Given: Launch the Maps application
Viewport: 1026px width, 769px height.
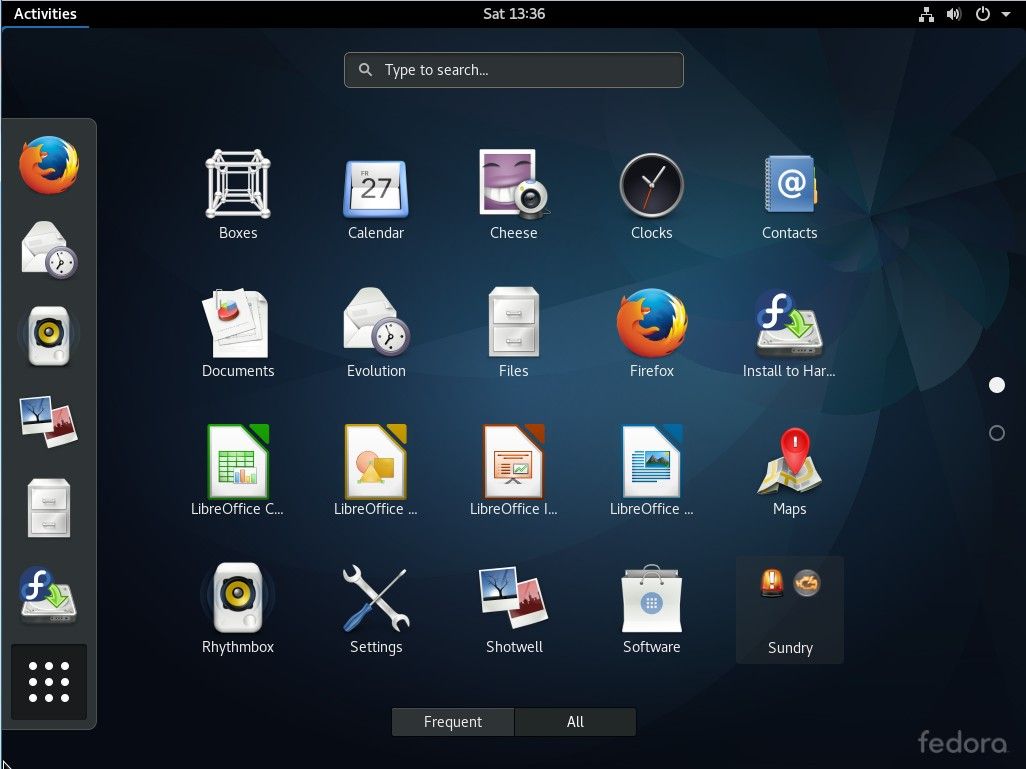Looking at the screenshot, I should [790, 471].
